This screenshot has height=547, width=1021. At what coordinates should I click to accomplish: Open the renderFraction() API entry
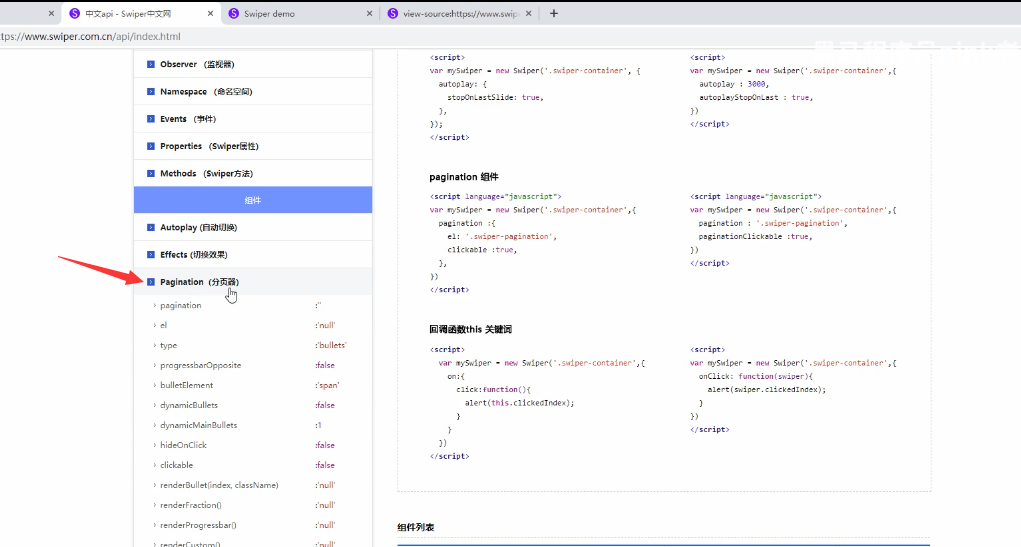tap(191, 505)
